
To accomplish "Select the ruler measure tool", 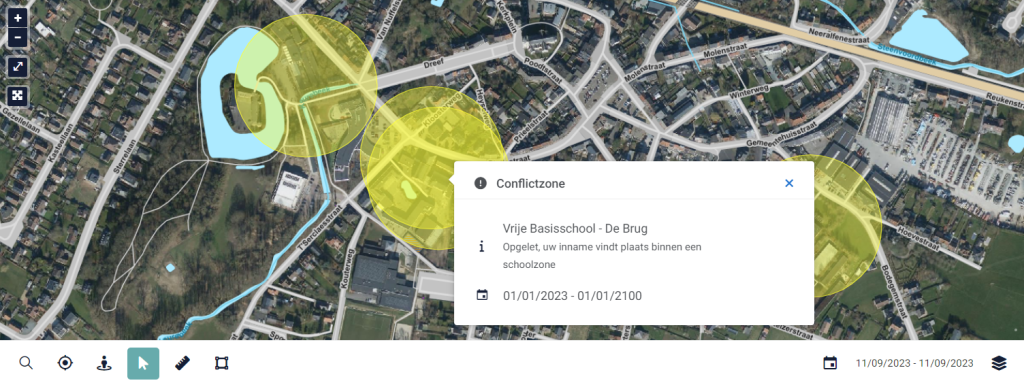I will click(x=182, y=363).
